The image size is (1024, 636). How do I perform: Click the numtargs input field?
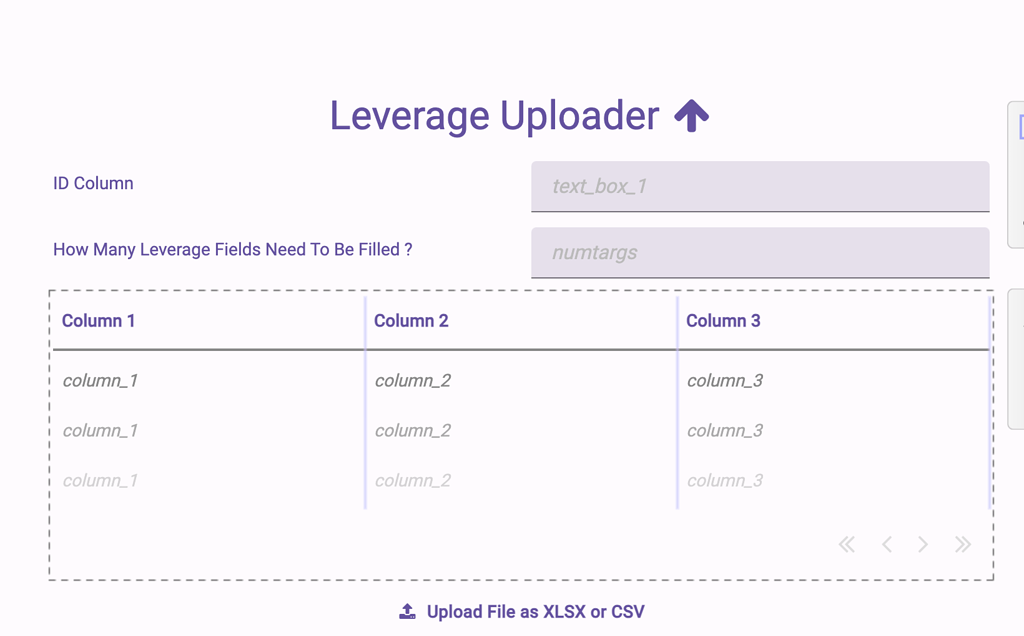click(759, 252)
